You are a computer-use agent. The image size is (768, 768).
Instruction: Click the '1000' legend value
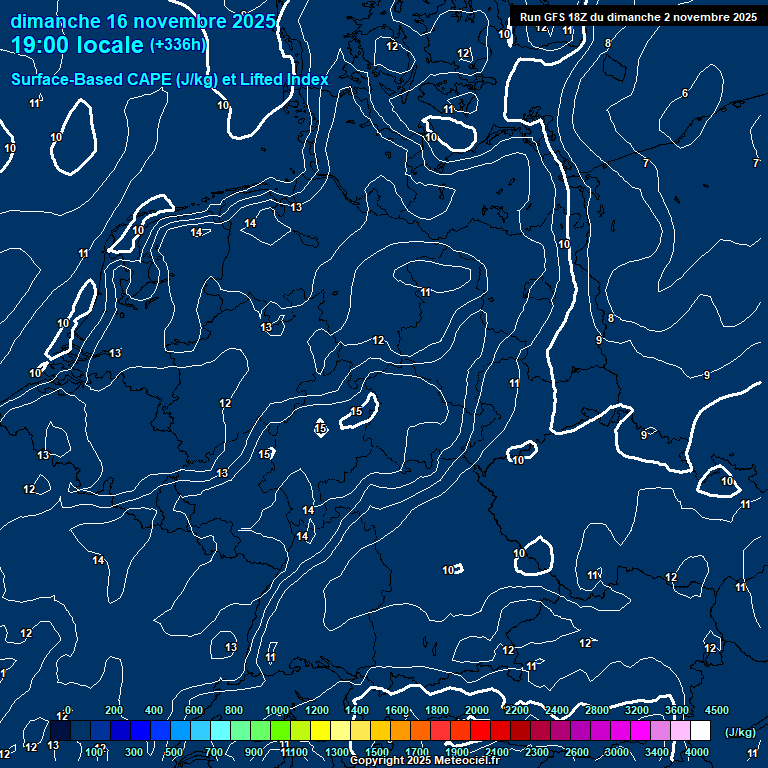click(277, 710)
